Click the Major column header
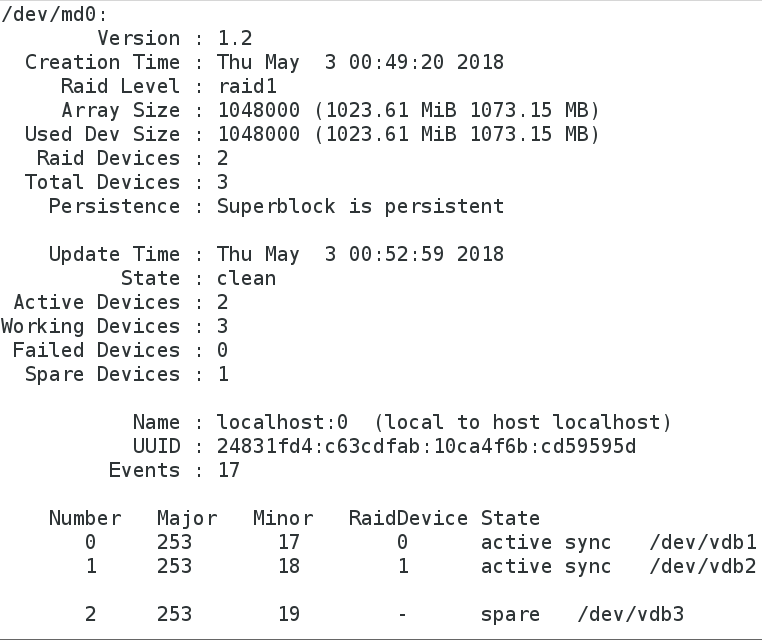The image size is (762, 640). 187,519
